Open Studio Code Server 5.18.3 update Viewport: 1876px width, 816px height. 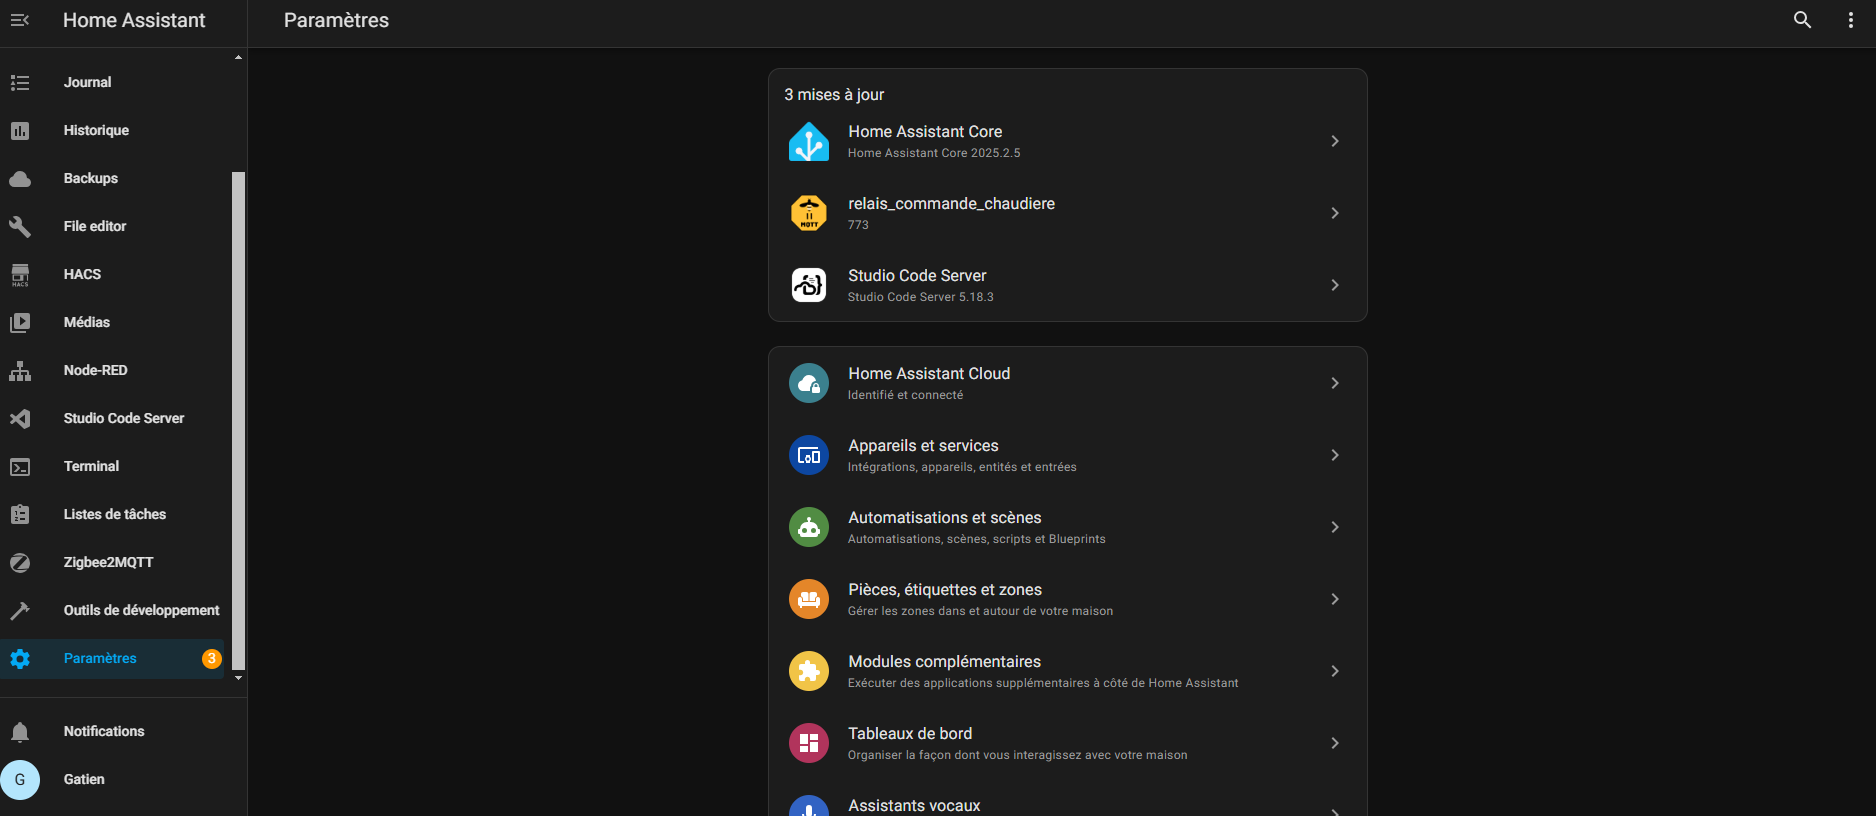(x=1067, y=285)
